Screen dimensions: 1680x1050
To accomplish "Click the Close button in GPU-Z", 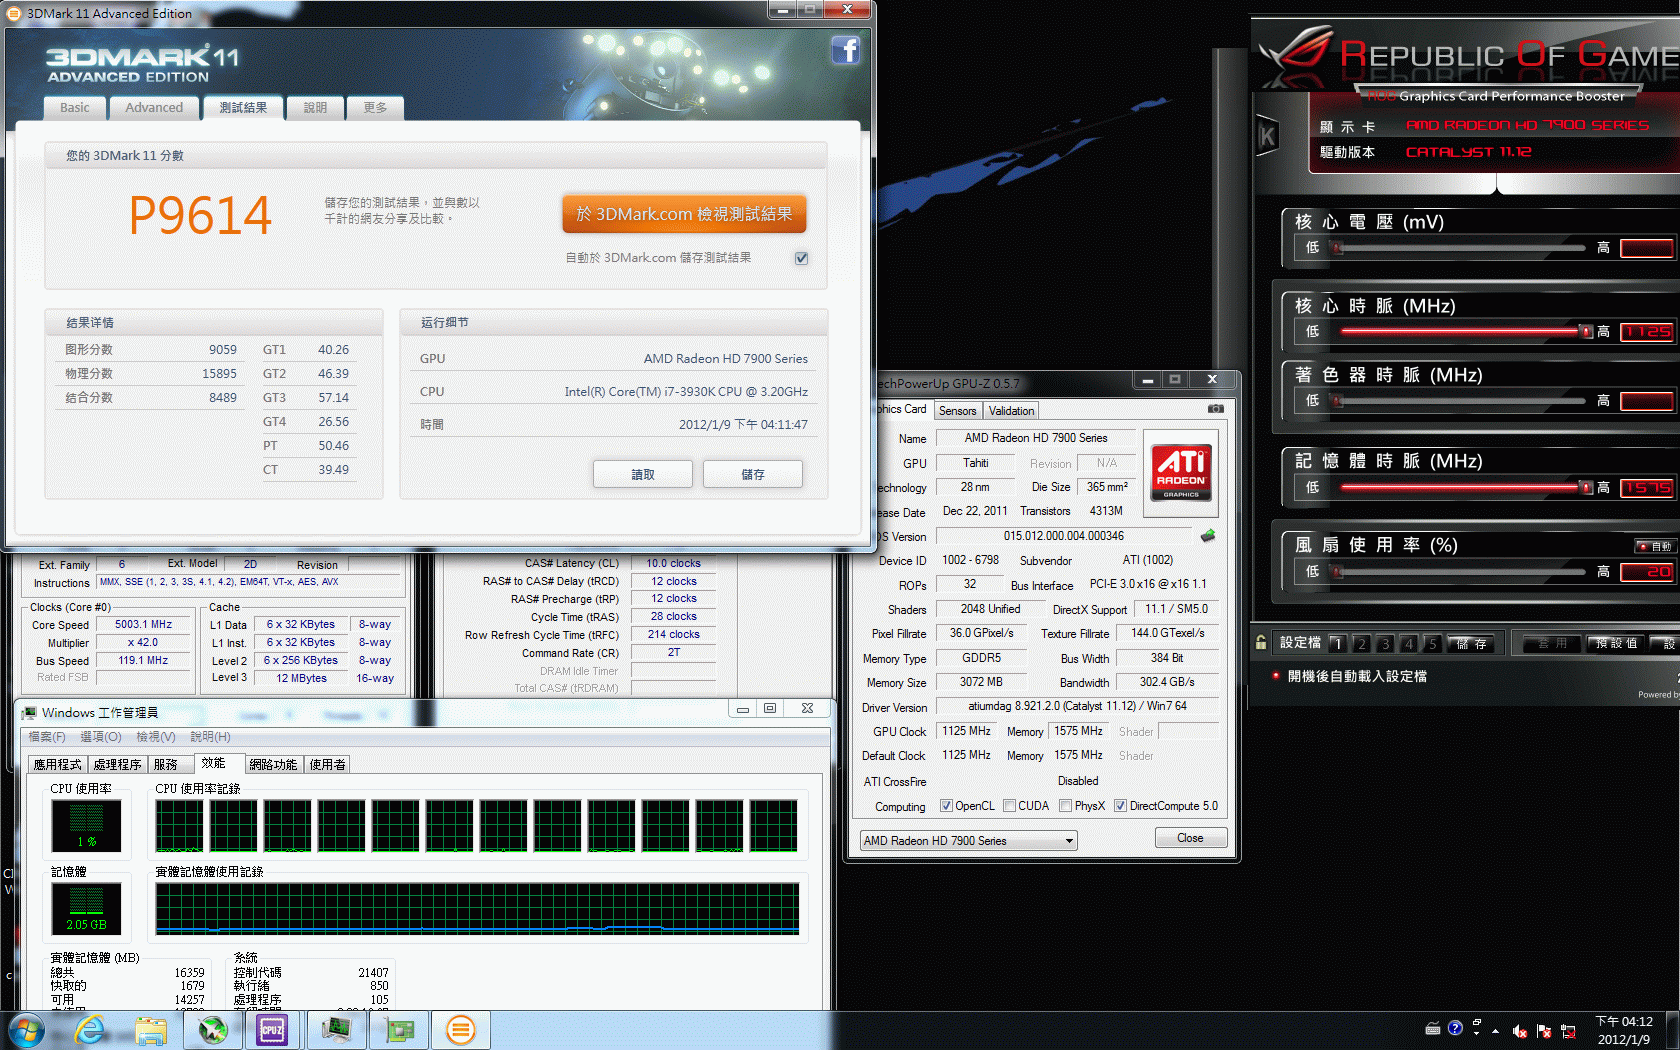I will point(1190,838).
